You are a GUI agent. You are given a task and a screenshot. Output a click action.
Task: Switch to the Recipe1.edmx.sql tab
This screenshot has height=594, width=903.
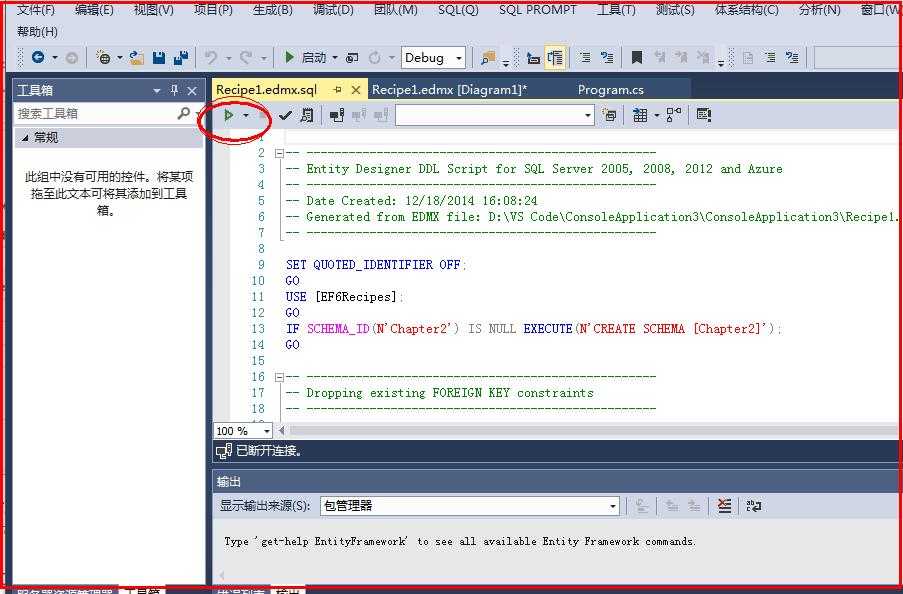pos(266,90)
